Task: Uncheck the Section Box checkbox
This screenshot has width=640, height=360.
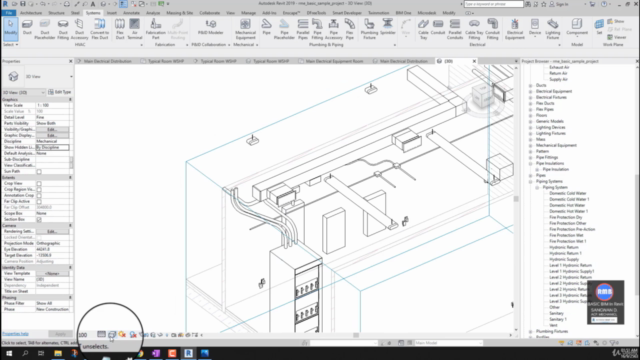Action: pyautogui.click(x=39, y=220)
